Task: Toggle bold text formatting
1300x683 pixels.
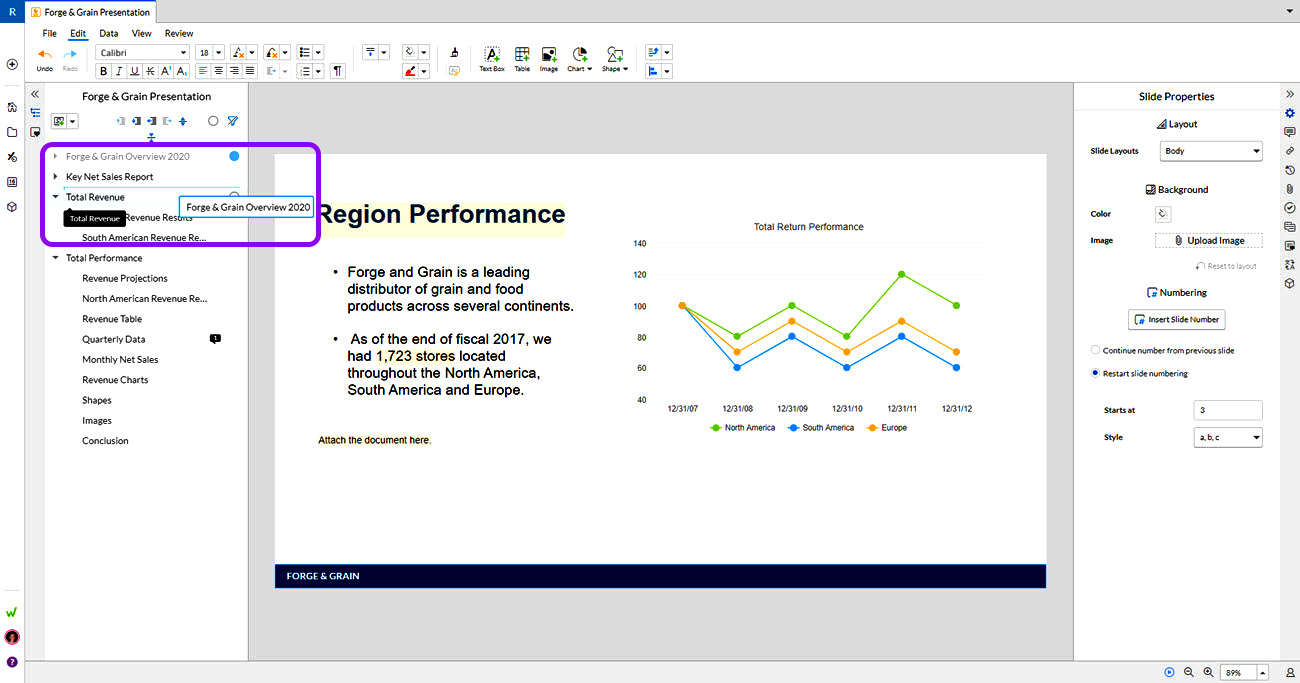Action: pyautogui.click(x=103, y=71)
